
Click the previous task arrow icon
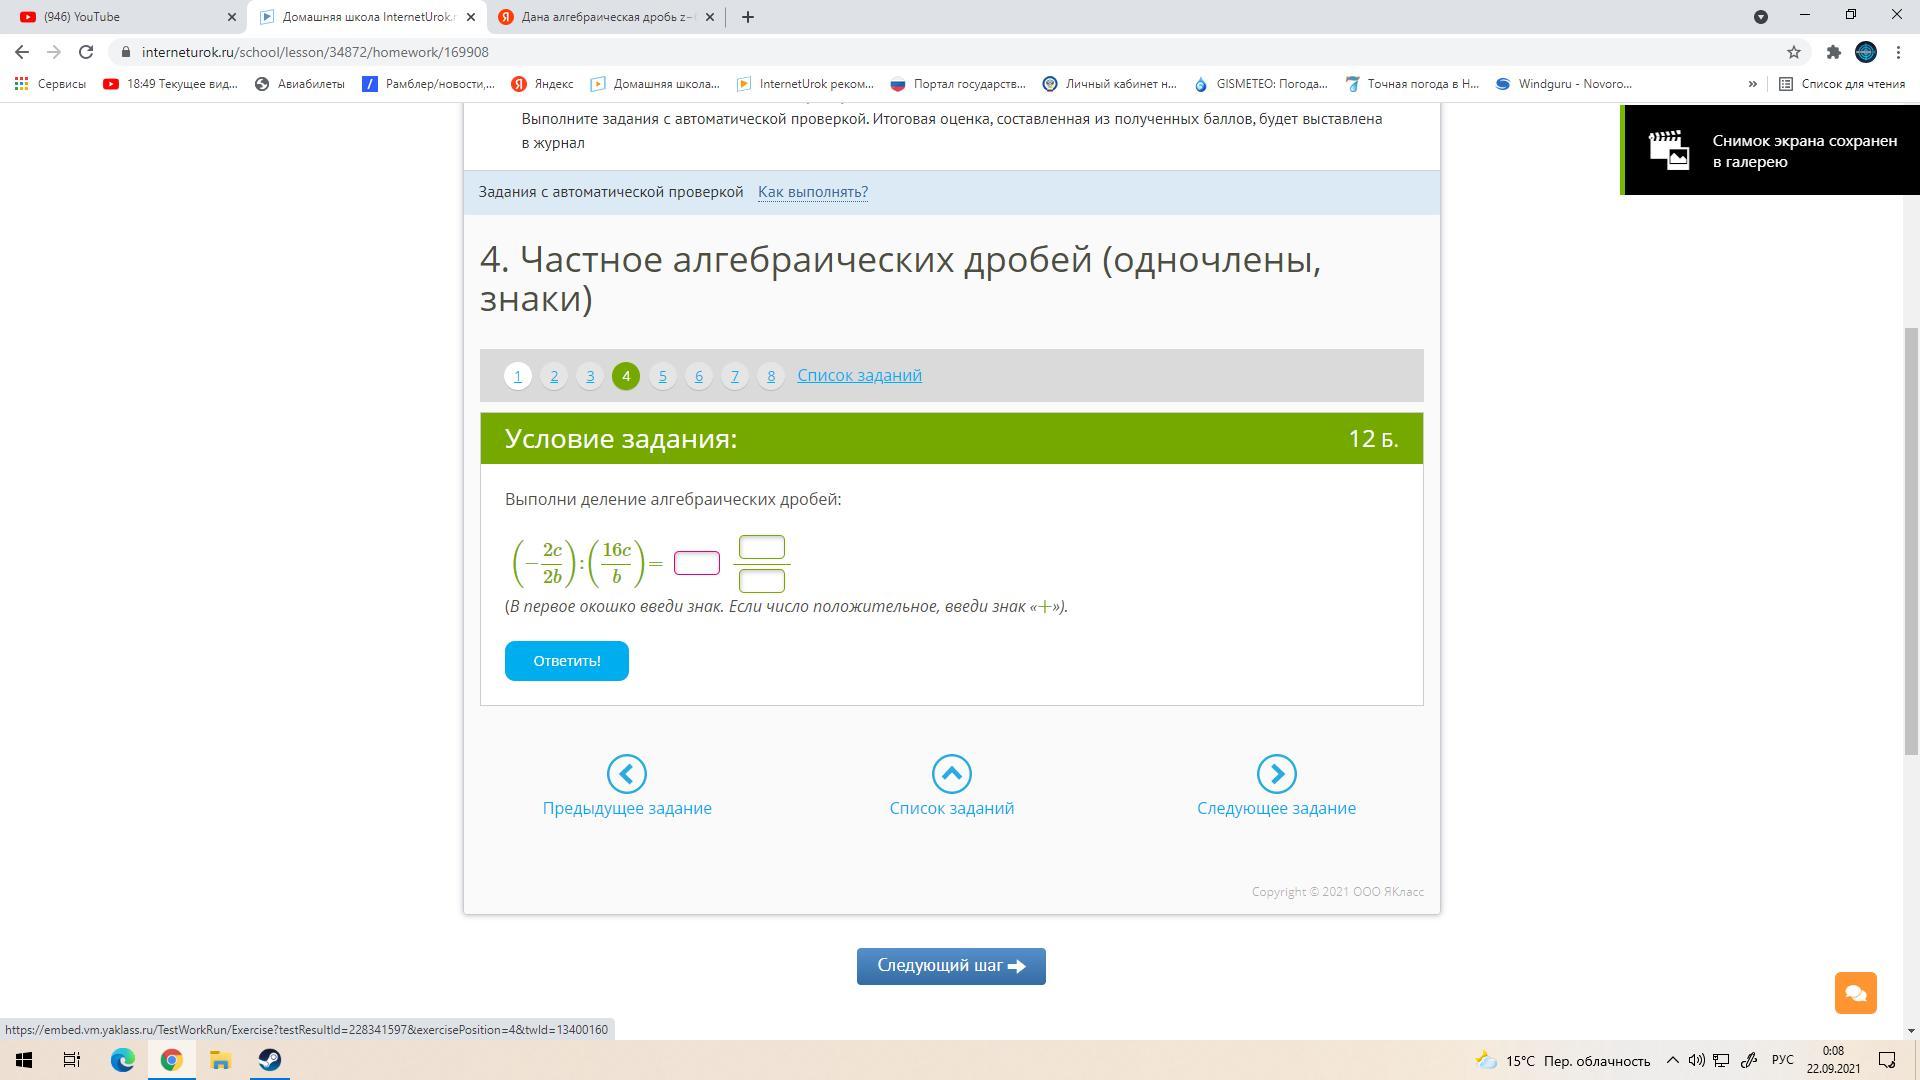point(627,774)
